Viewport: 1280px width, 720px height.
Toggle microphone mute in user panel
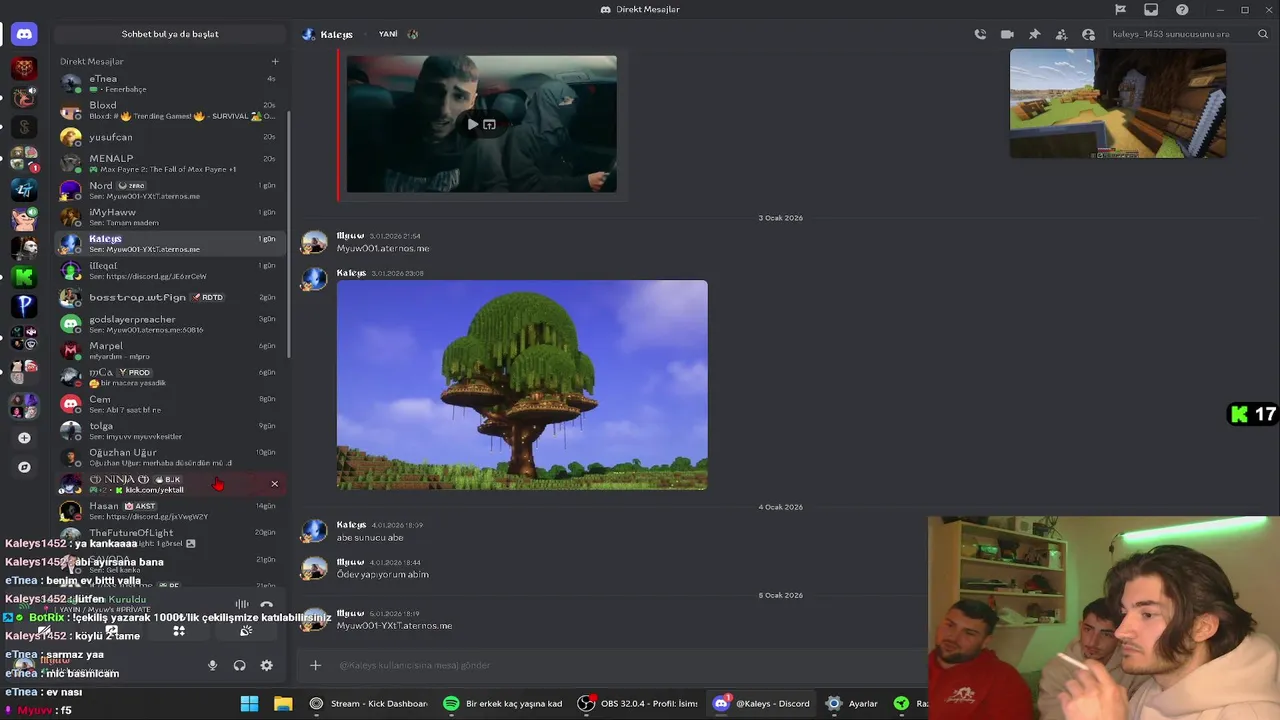point(212,666)
